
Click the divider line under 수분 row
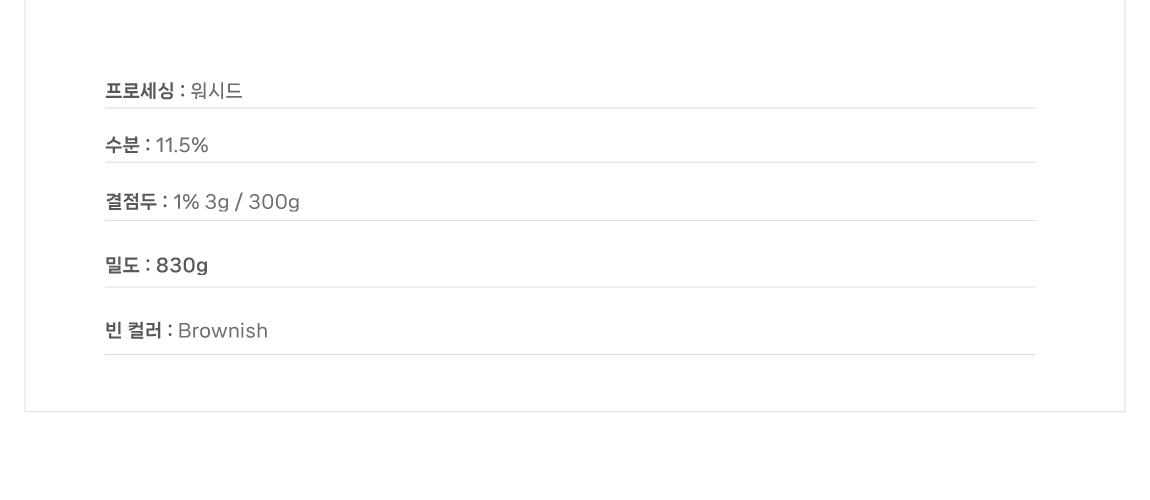tap(570, 163)
